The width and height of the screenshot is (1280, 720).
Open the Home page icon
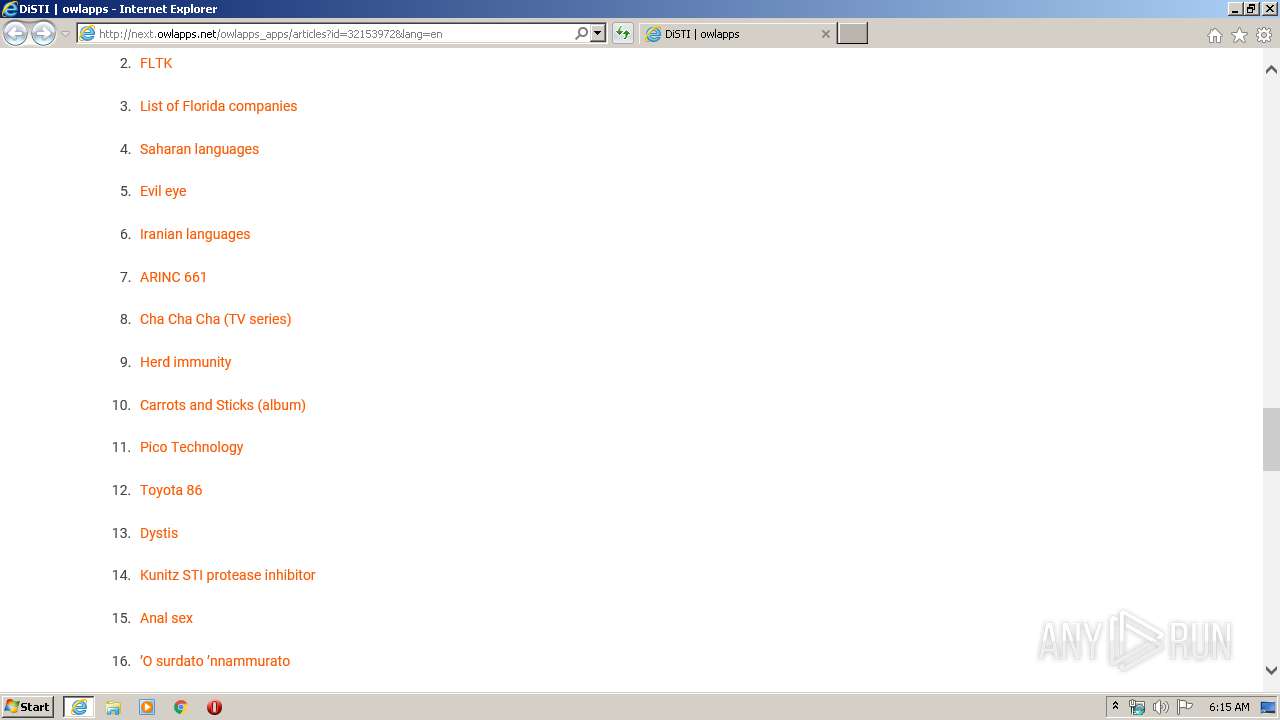pos(1214,35)
